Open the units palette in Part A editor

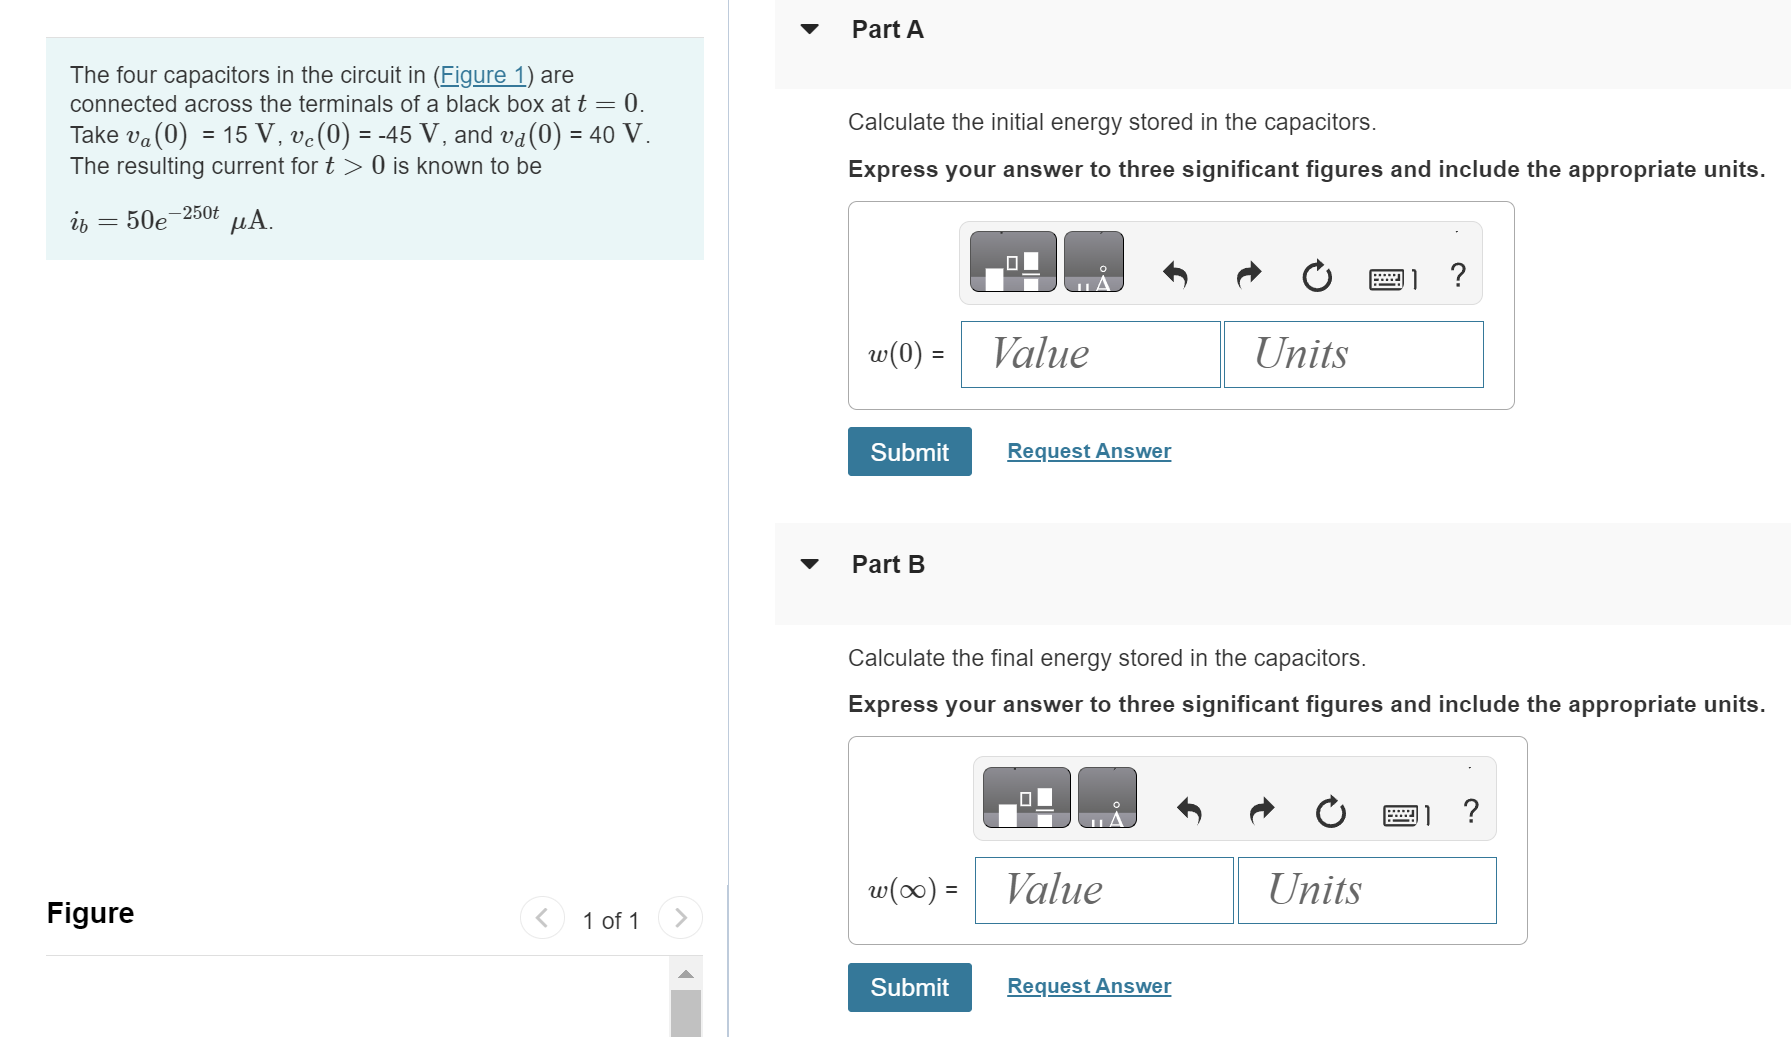point(1094,262)
